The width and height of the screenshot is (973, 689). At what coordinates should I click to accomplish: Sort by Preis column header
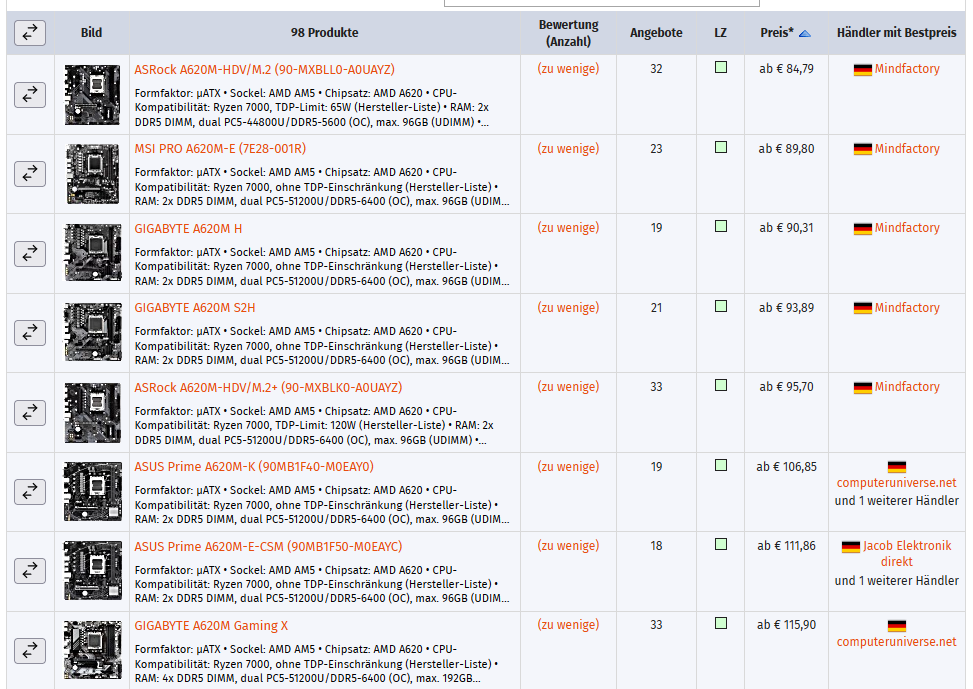point(777,33)
